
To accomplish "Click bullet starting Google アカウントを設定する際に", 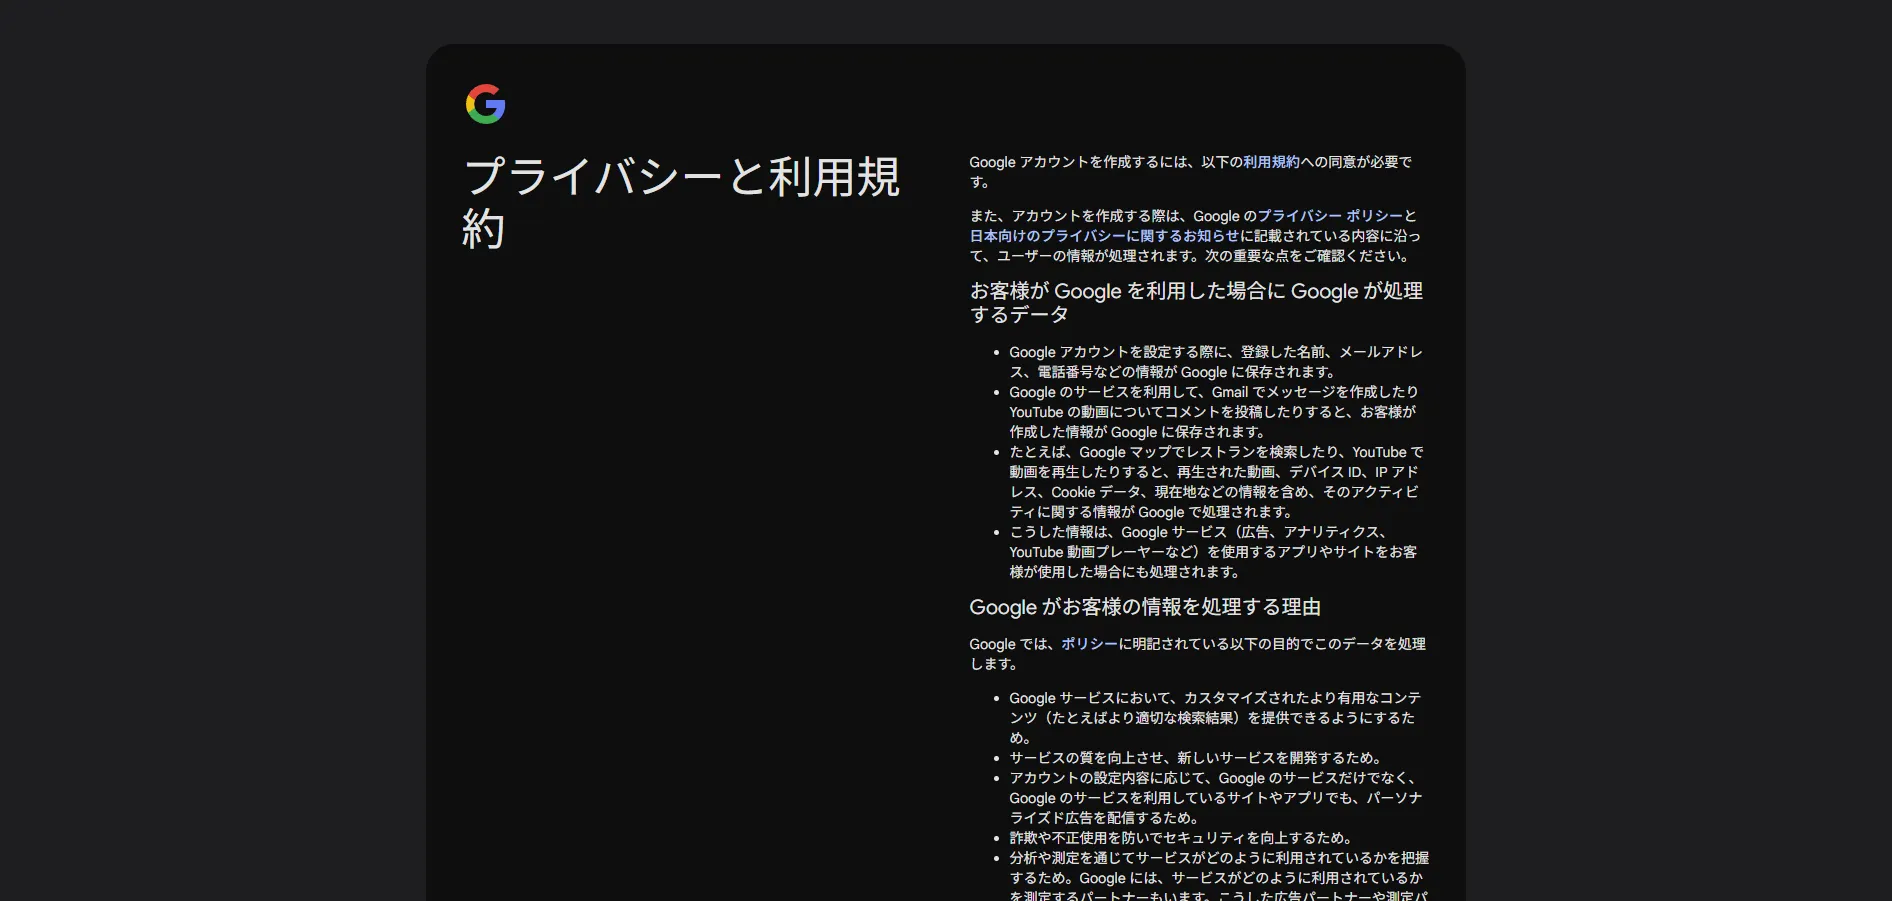I will [1216, 362].
